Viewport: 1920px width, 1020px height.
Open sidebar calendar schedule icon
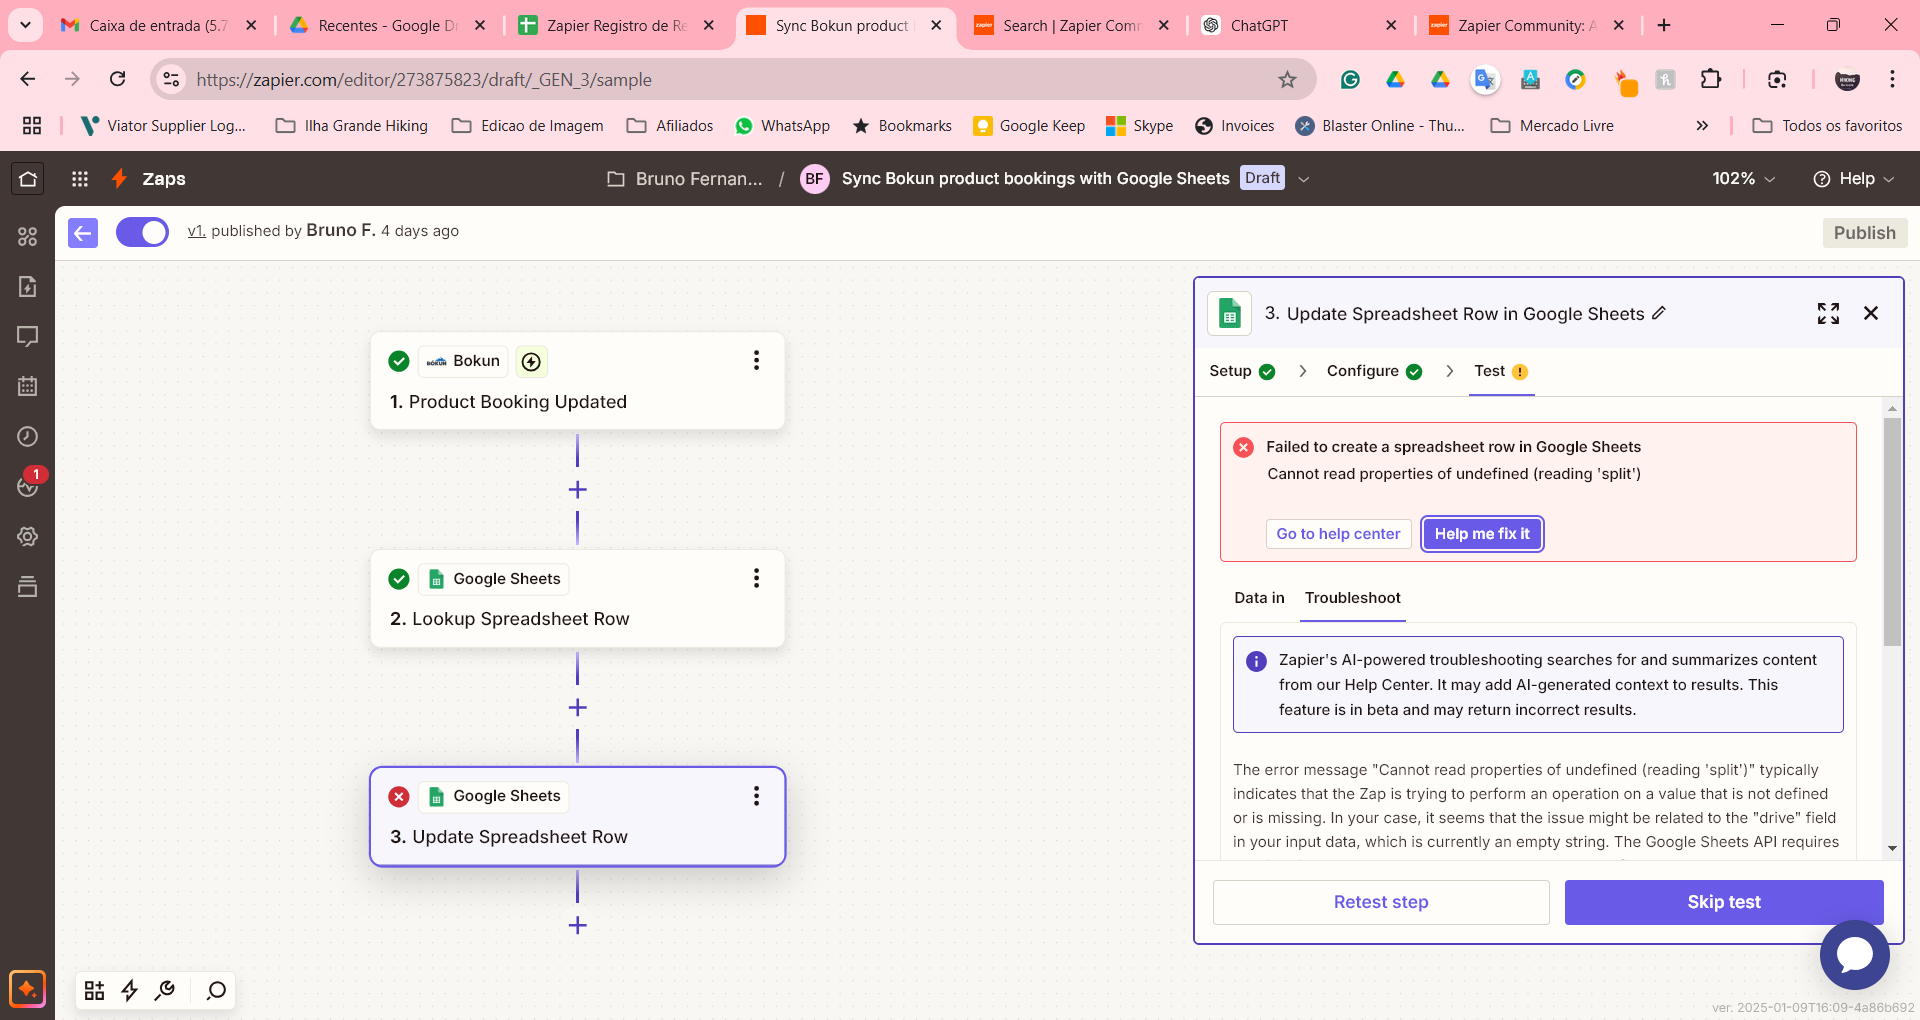28,386
